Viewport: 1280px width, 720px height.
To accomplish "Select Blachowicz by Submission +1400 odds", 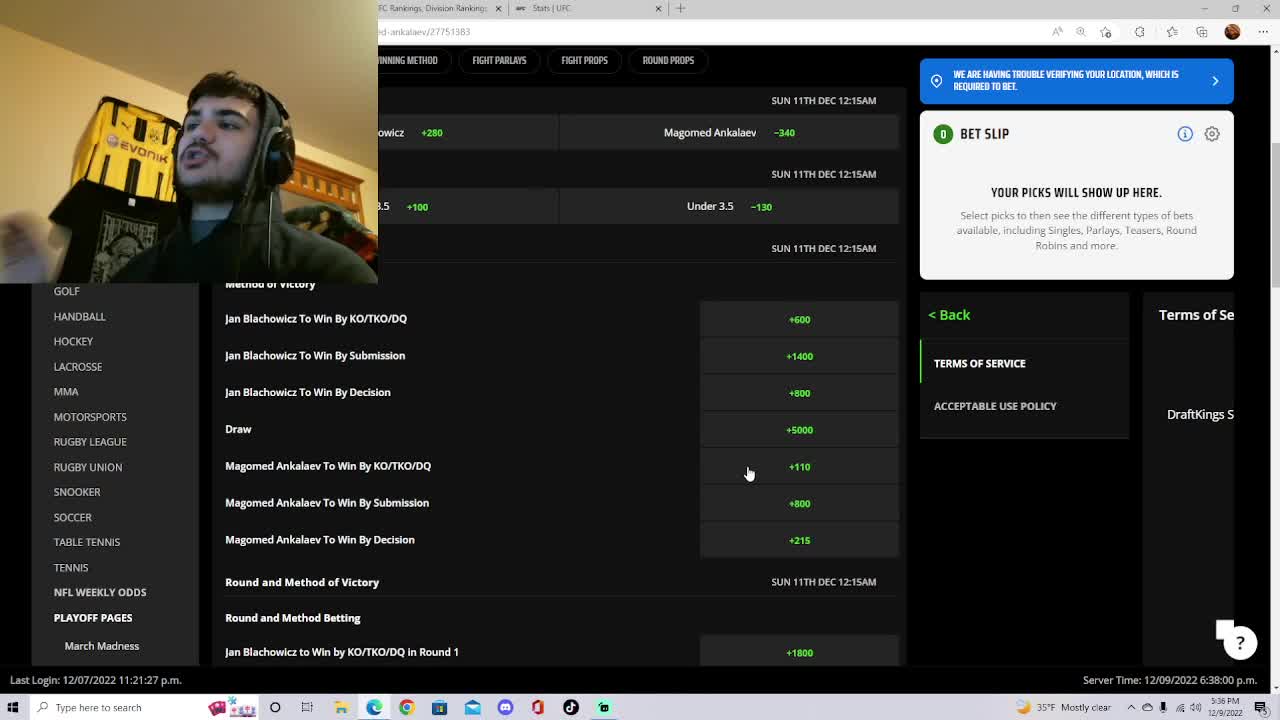I will 799,356.
